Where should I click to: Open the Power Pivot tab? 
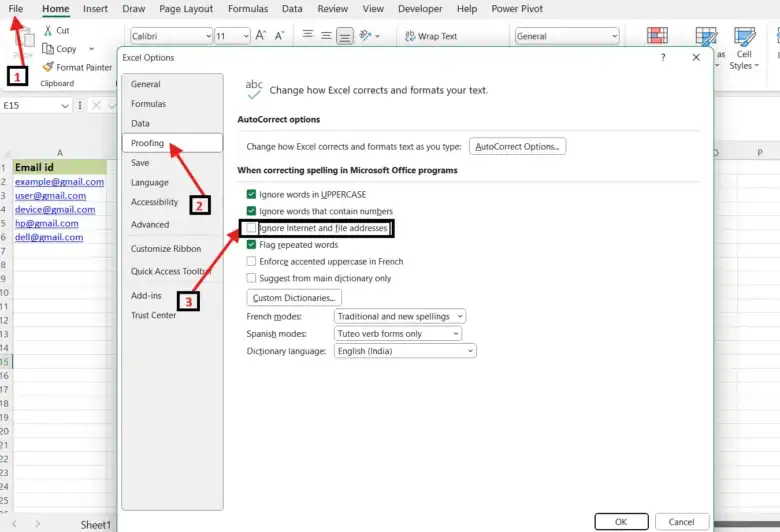click(x=517, y=9)
